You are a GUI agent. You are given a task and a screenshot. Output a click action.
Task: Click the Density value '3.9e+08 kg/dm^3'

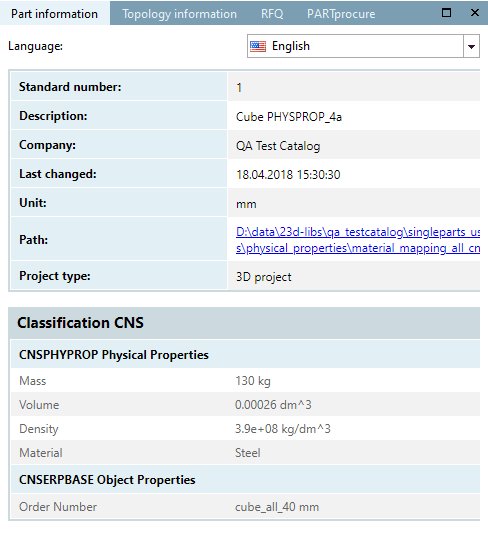pos(283,429)
